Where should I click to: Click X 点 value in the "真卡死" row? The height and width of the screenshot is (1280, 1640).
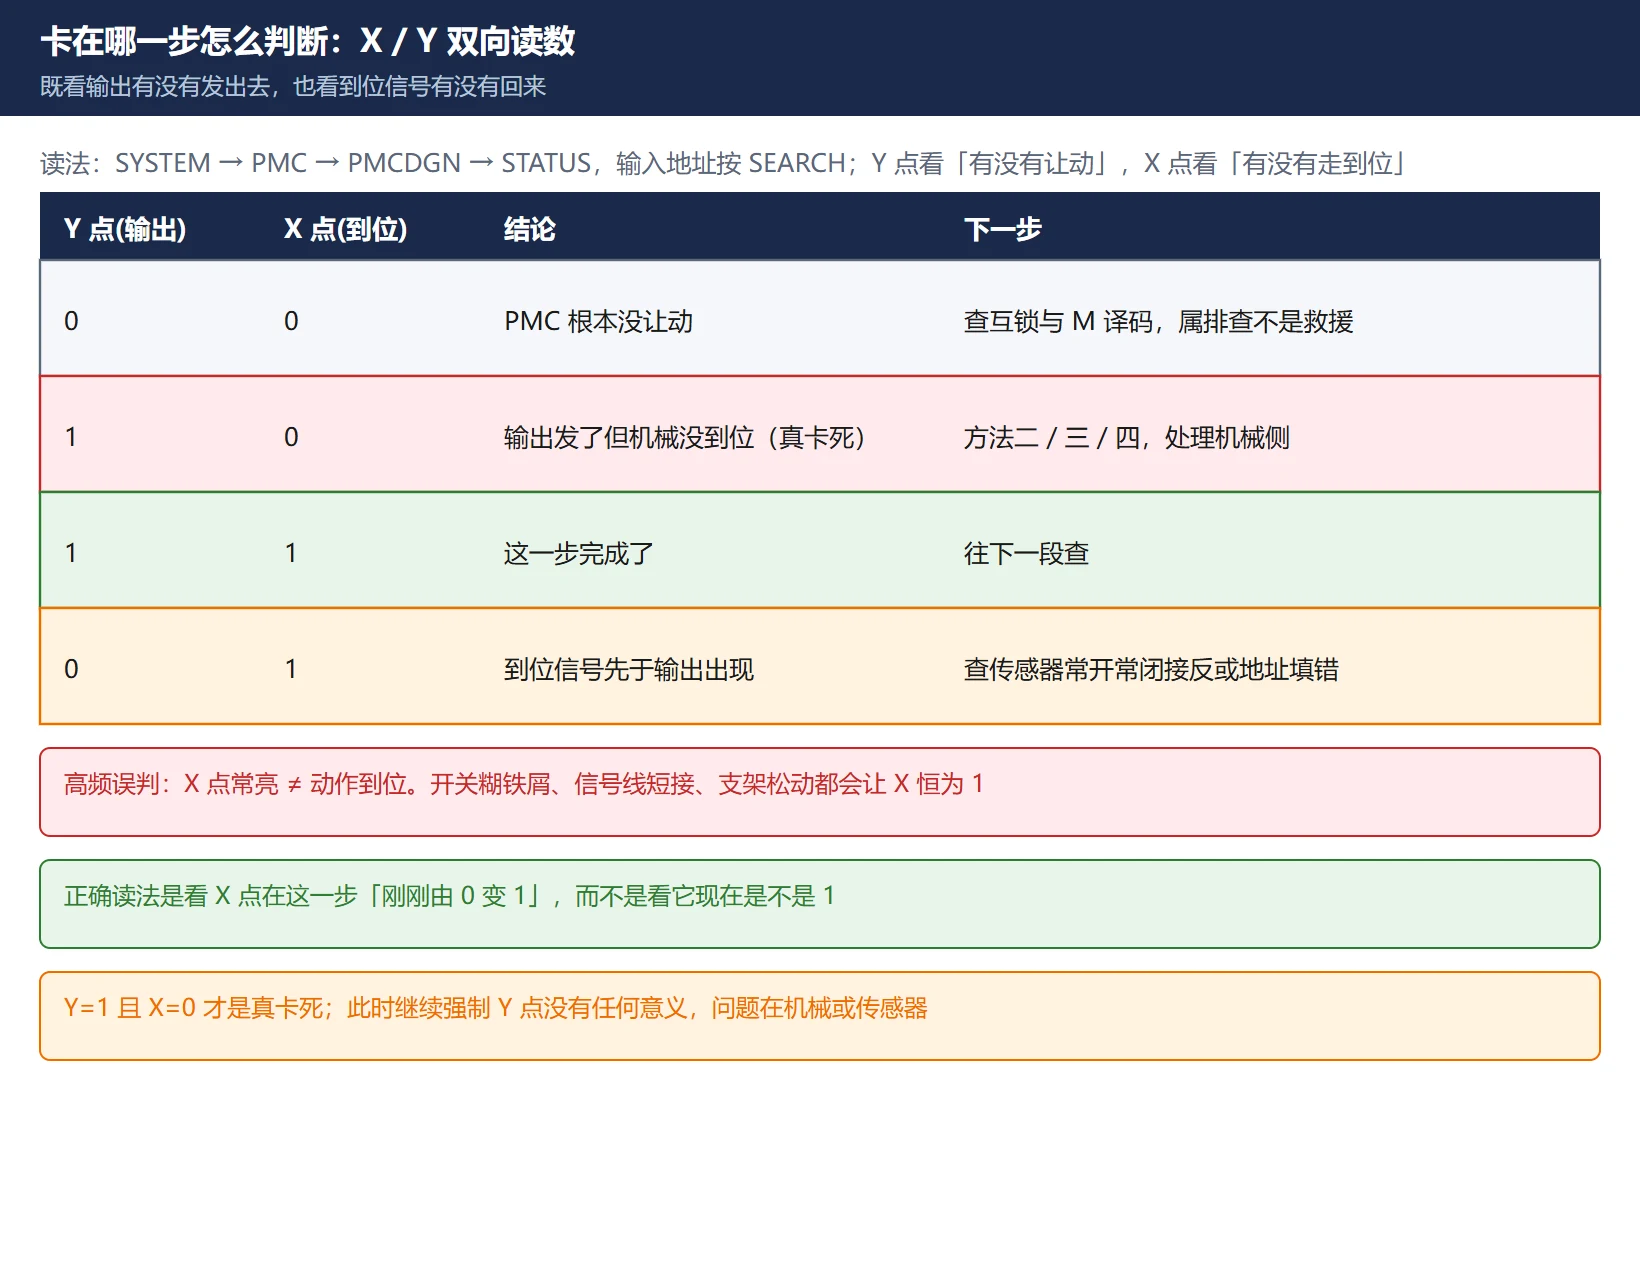291,437
